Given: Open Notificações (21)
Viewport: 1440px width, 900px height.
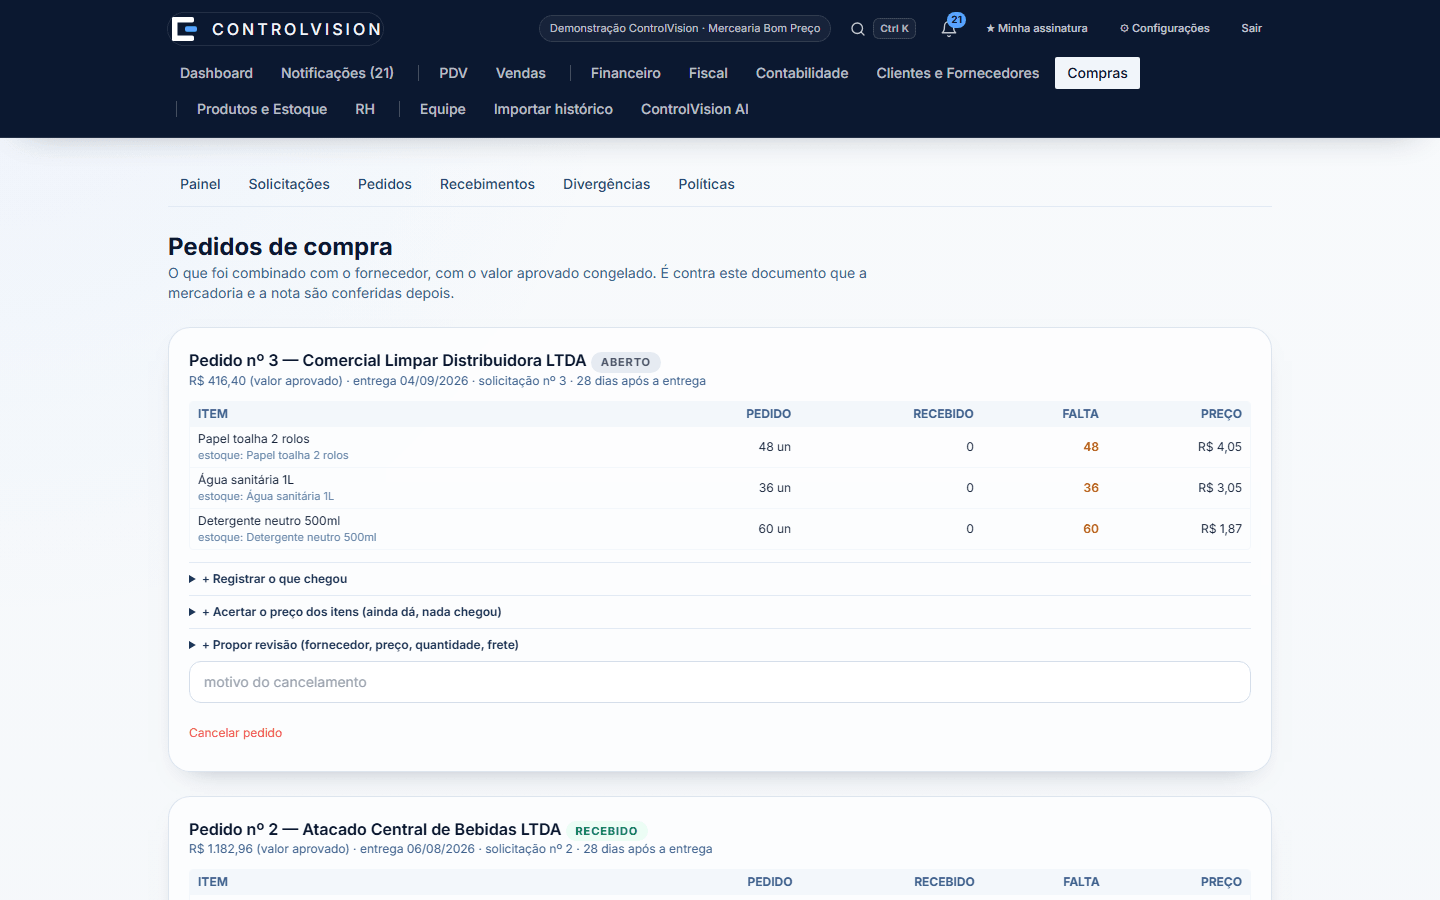Looking at the screenshot, I should point(337,73).
